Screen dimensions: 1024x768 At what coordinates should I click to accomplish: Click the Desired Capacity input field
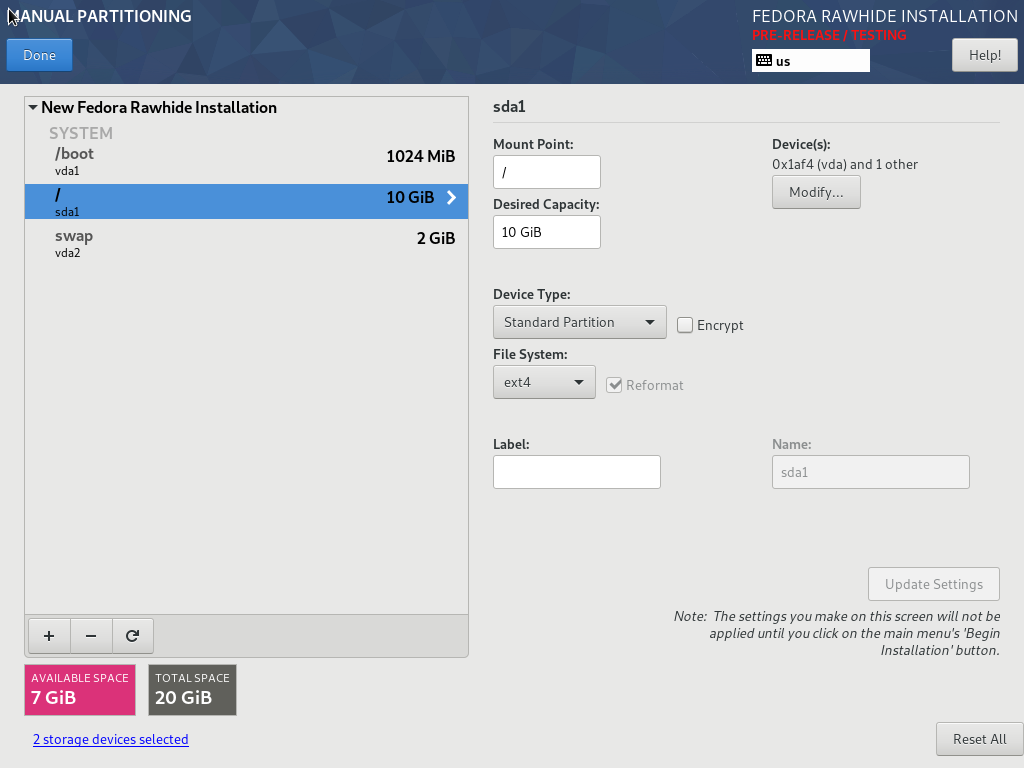[547, 232]
